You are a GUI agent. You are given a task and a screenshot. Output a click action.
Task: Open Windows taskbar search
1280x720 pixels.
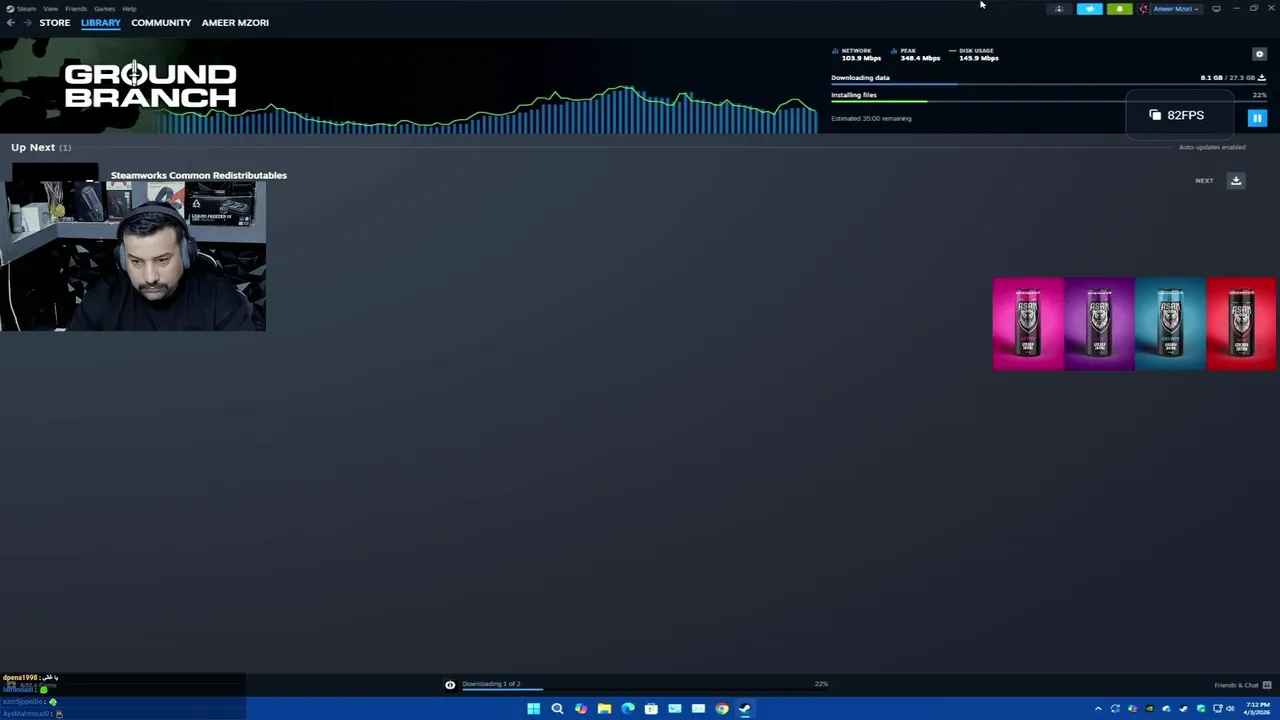tap(557, 709)
